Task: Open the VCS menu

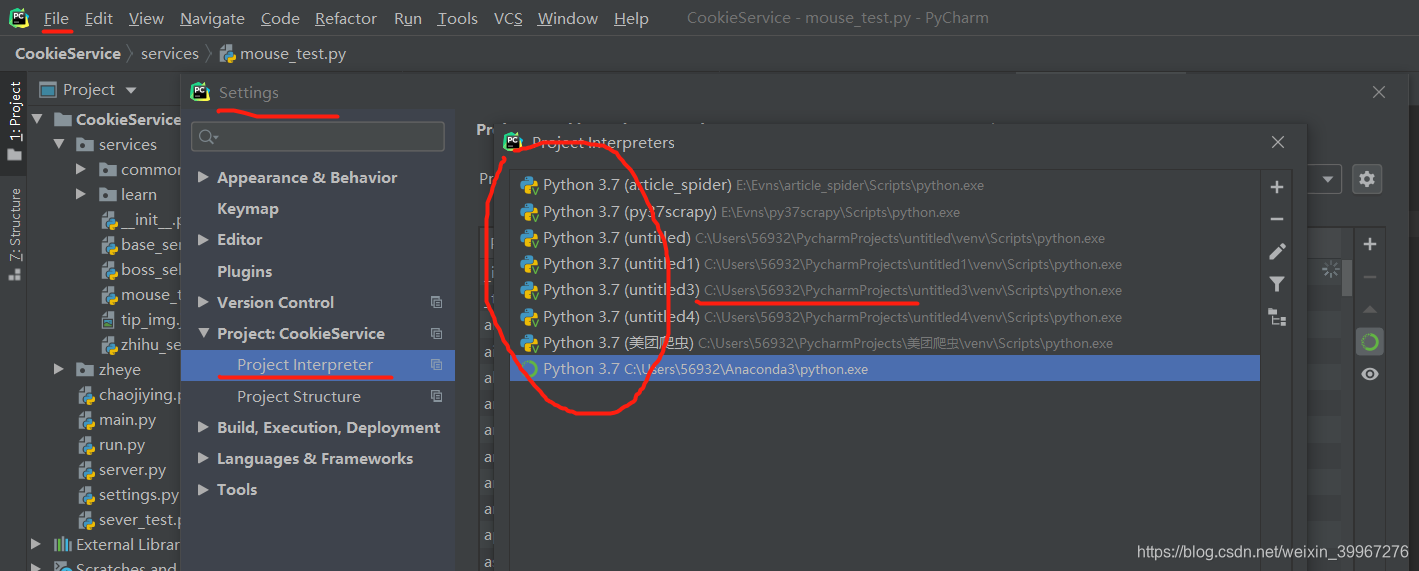Action: point(508,18)
